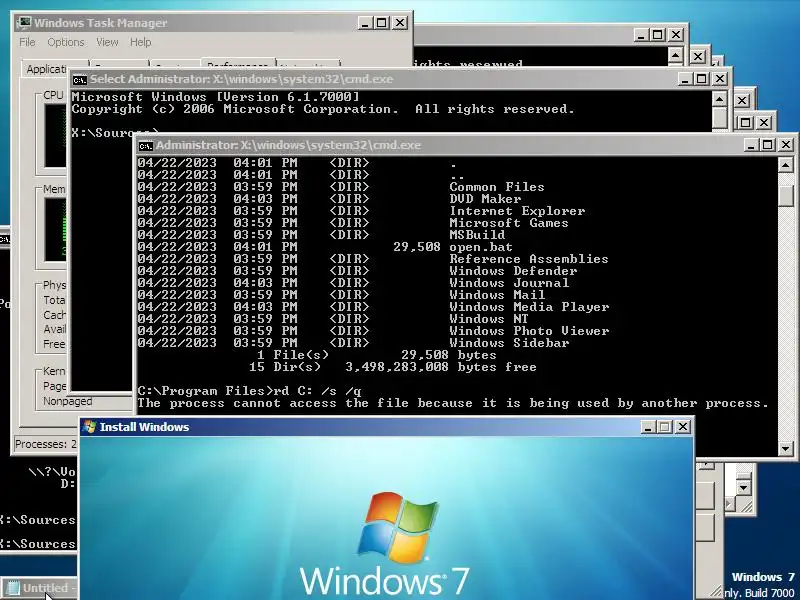Click the 'Internet Explorer' directory entry
The width and height of the screenshot is (800, 600).
tap(517, 211)
